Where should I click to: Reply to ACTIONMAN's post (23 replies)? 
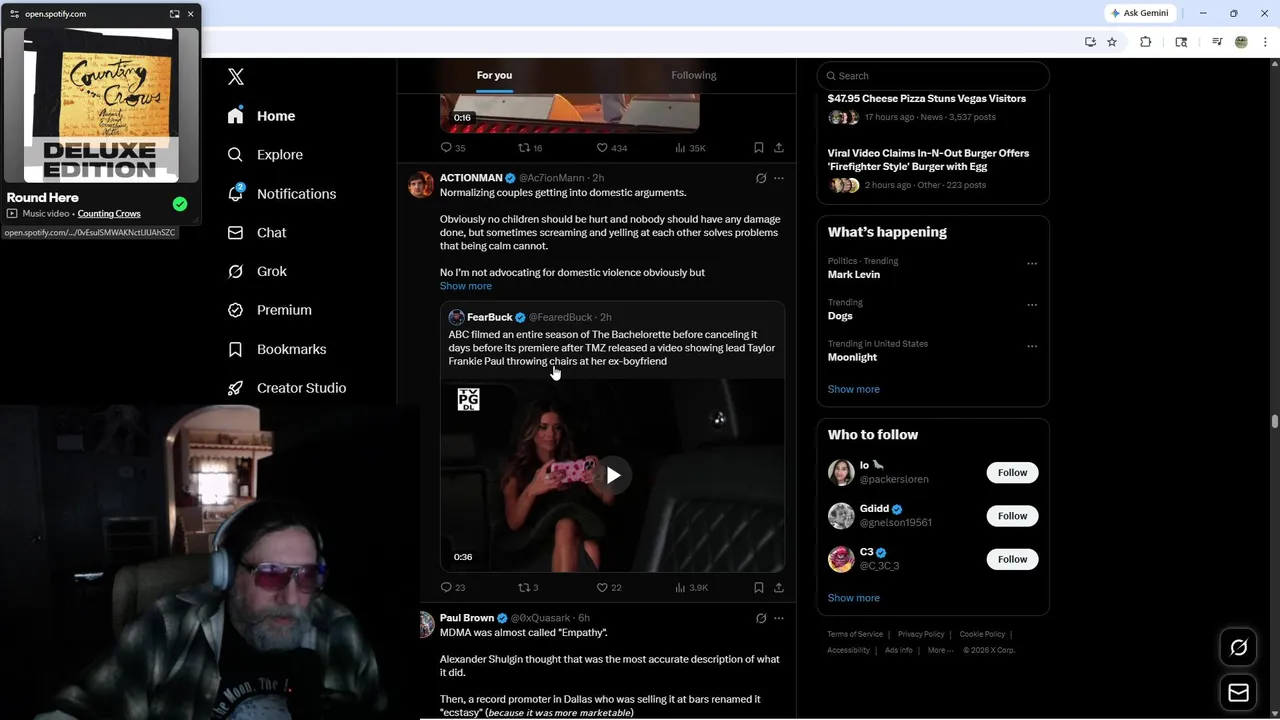point(453,588)
